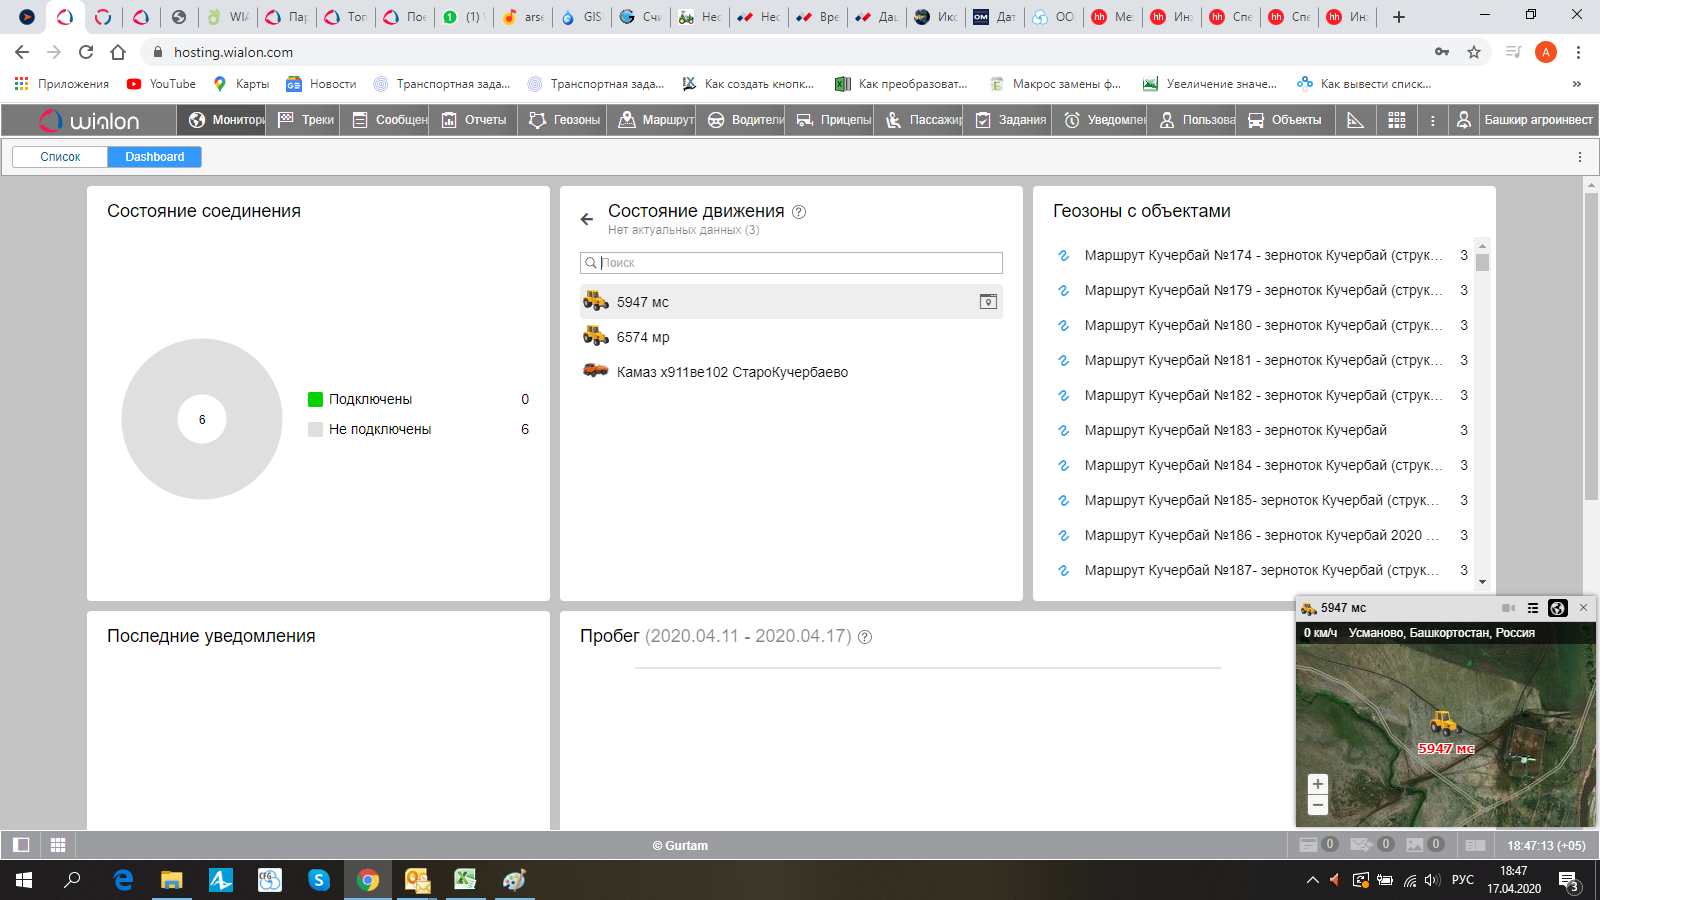Select the Dashboard view toggle
The height and width of the screenshot is (900, 1684).
click(x=155, y=157)
